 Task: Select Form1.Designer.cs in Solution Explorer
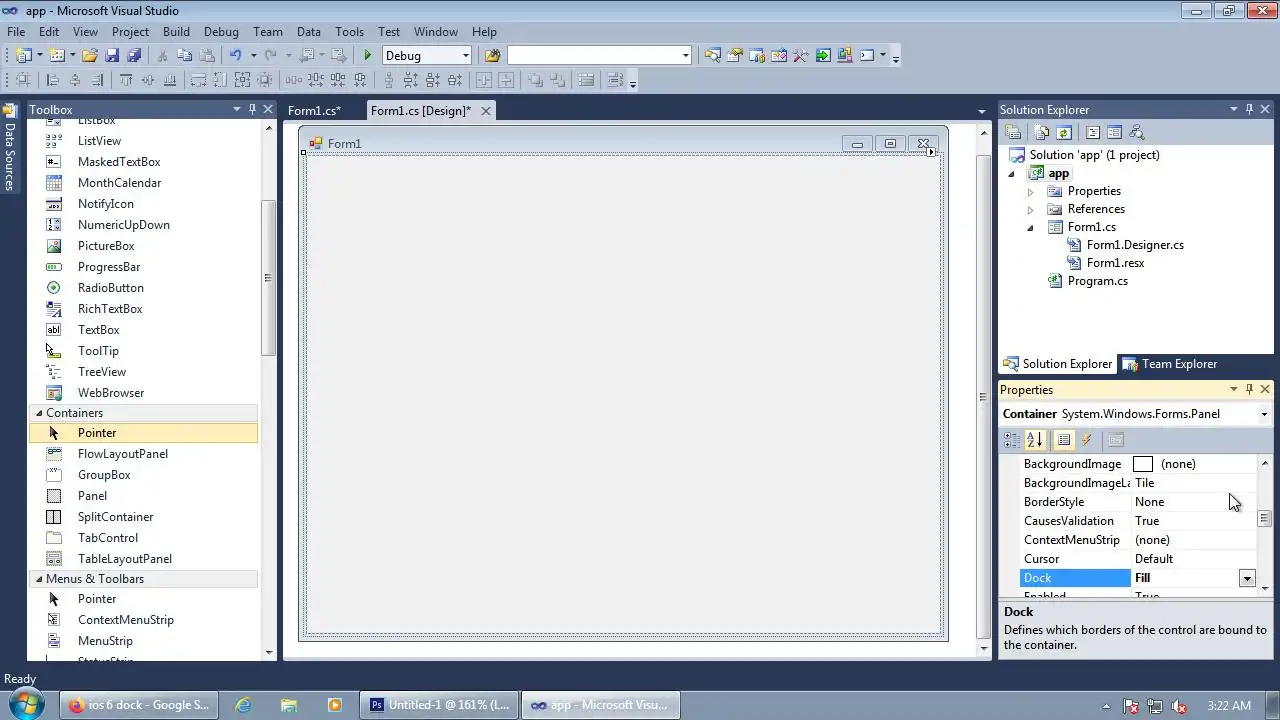[1135, 245]
